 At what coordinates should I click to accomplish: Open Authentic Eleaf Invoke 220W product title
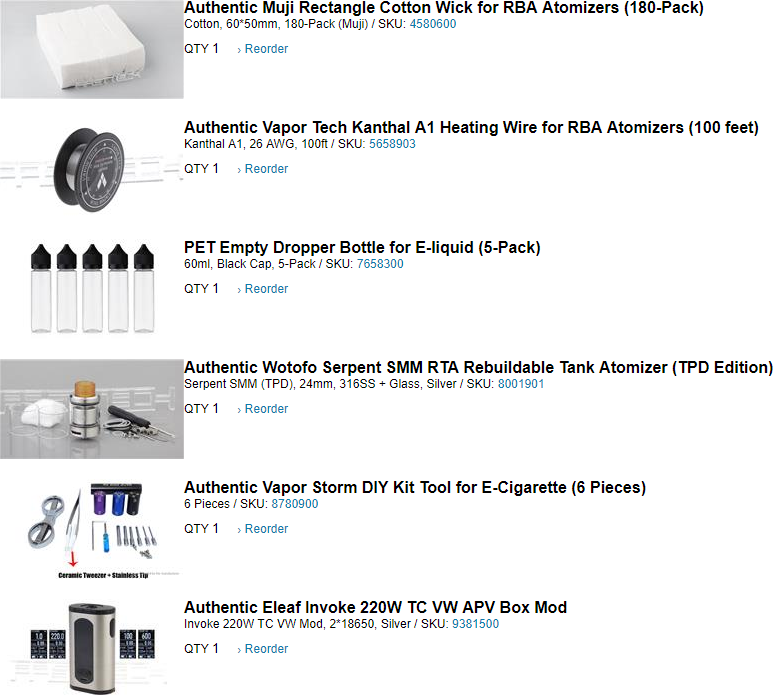(376, 607)
